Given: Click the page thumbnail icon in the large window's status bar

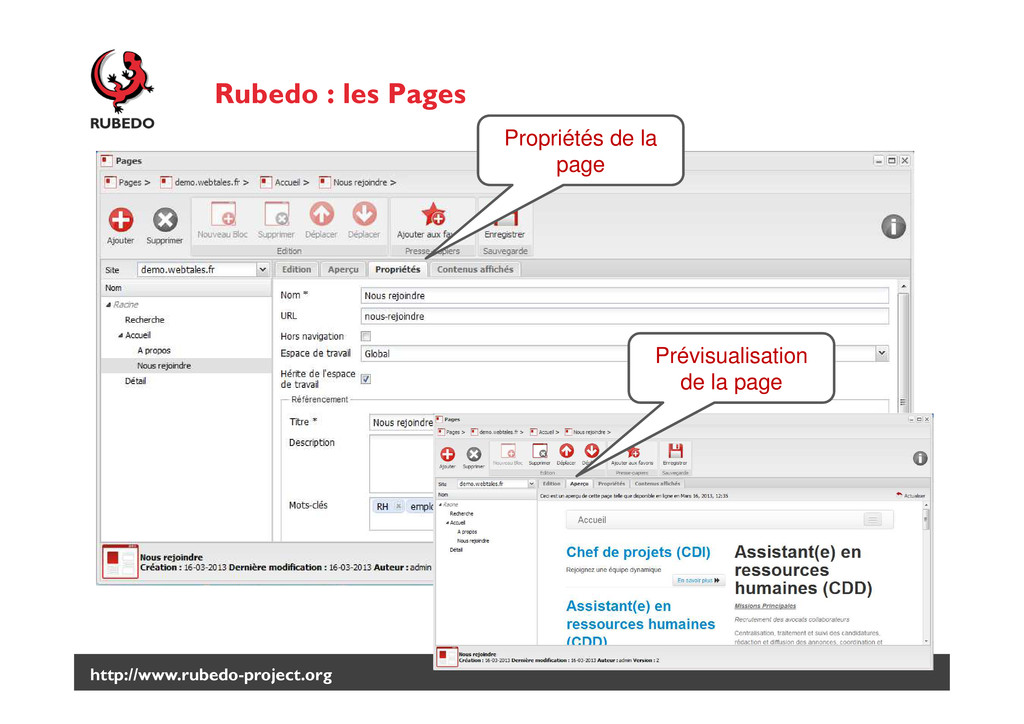Looking at the screenshot, I should [x=120, y=561].
